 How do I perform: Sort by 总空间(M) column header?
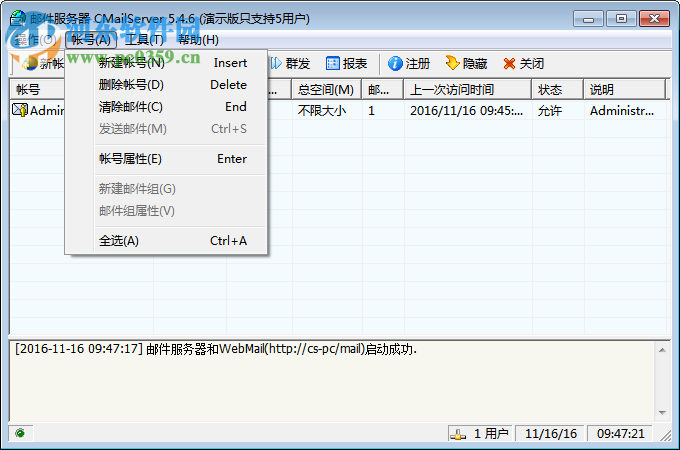point(326,89)
